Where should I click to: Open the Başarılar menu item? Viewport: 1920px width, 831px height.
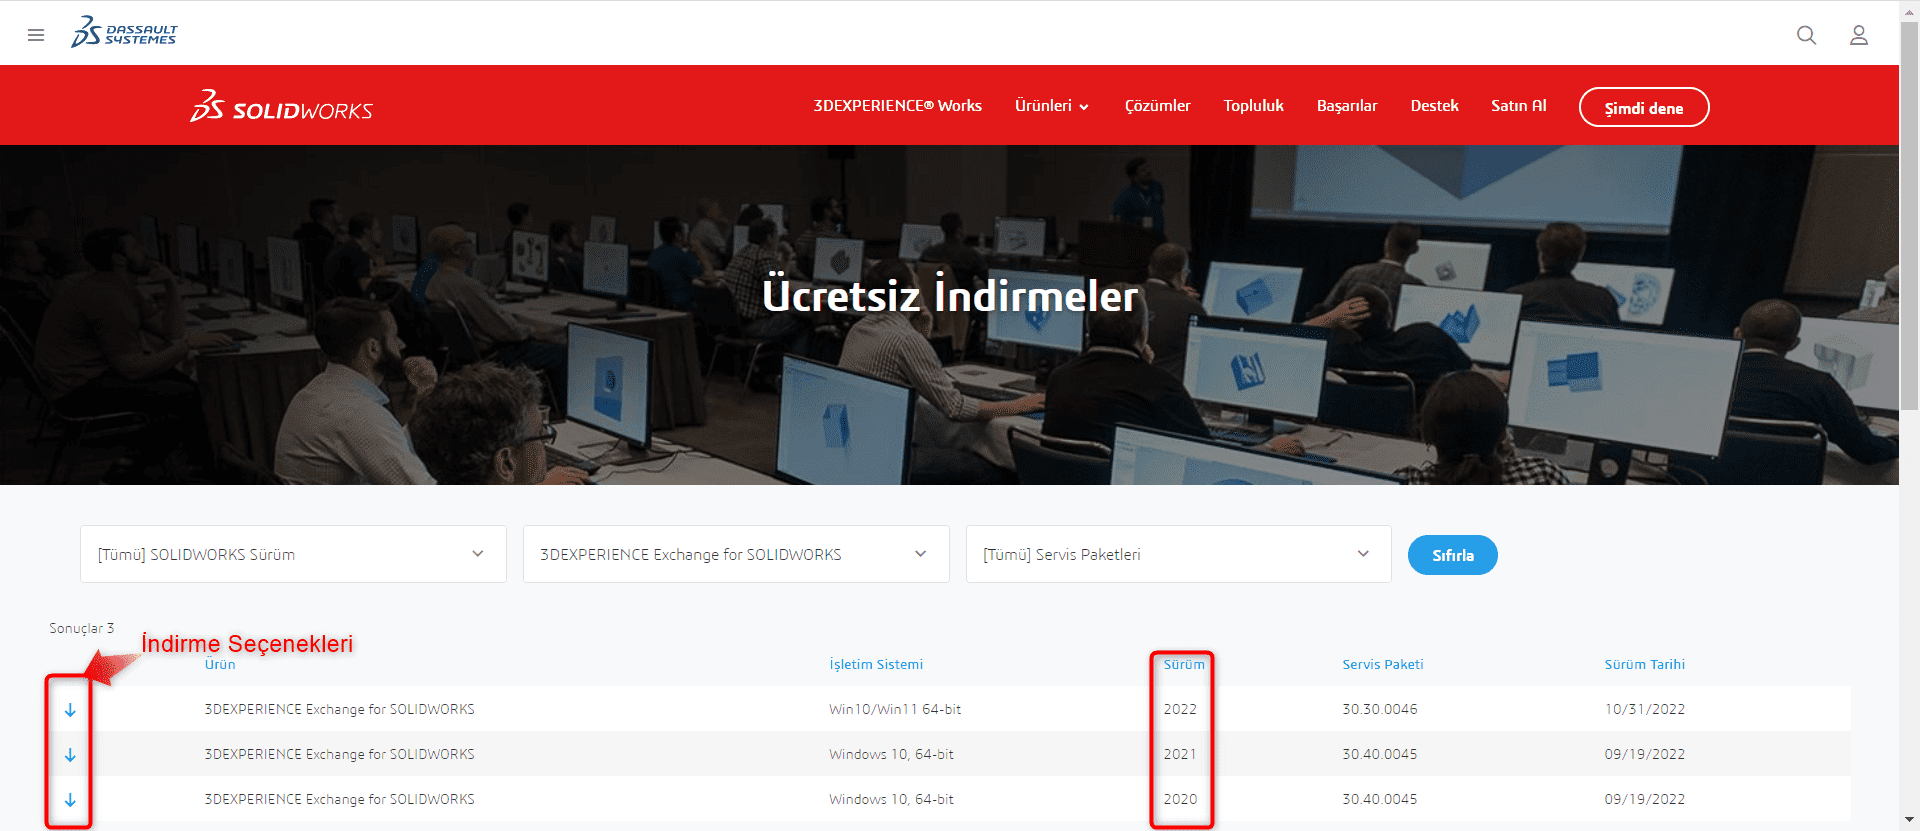coord(1347,106)
